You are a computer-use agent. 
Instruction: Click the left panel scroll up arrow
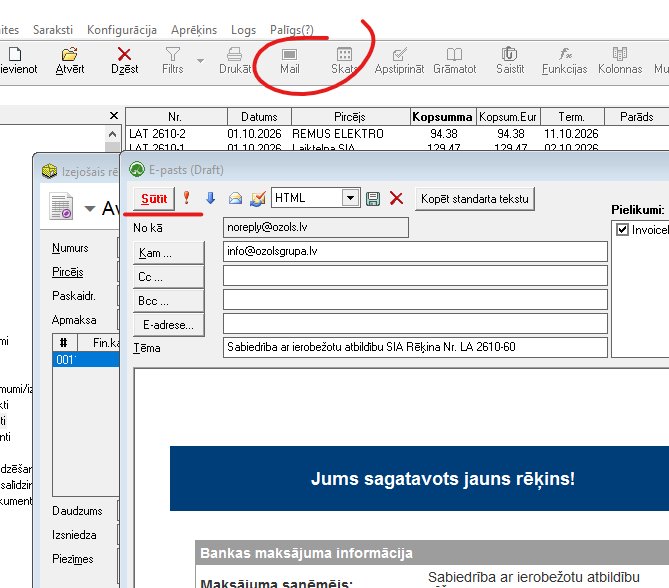point(112,134)
